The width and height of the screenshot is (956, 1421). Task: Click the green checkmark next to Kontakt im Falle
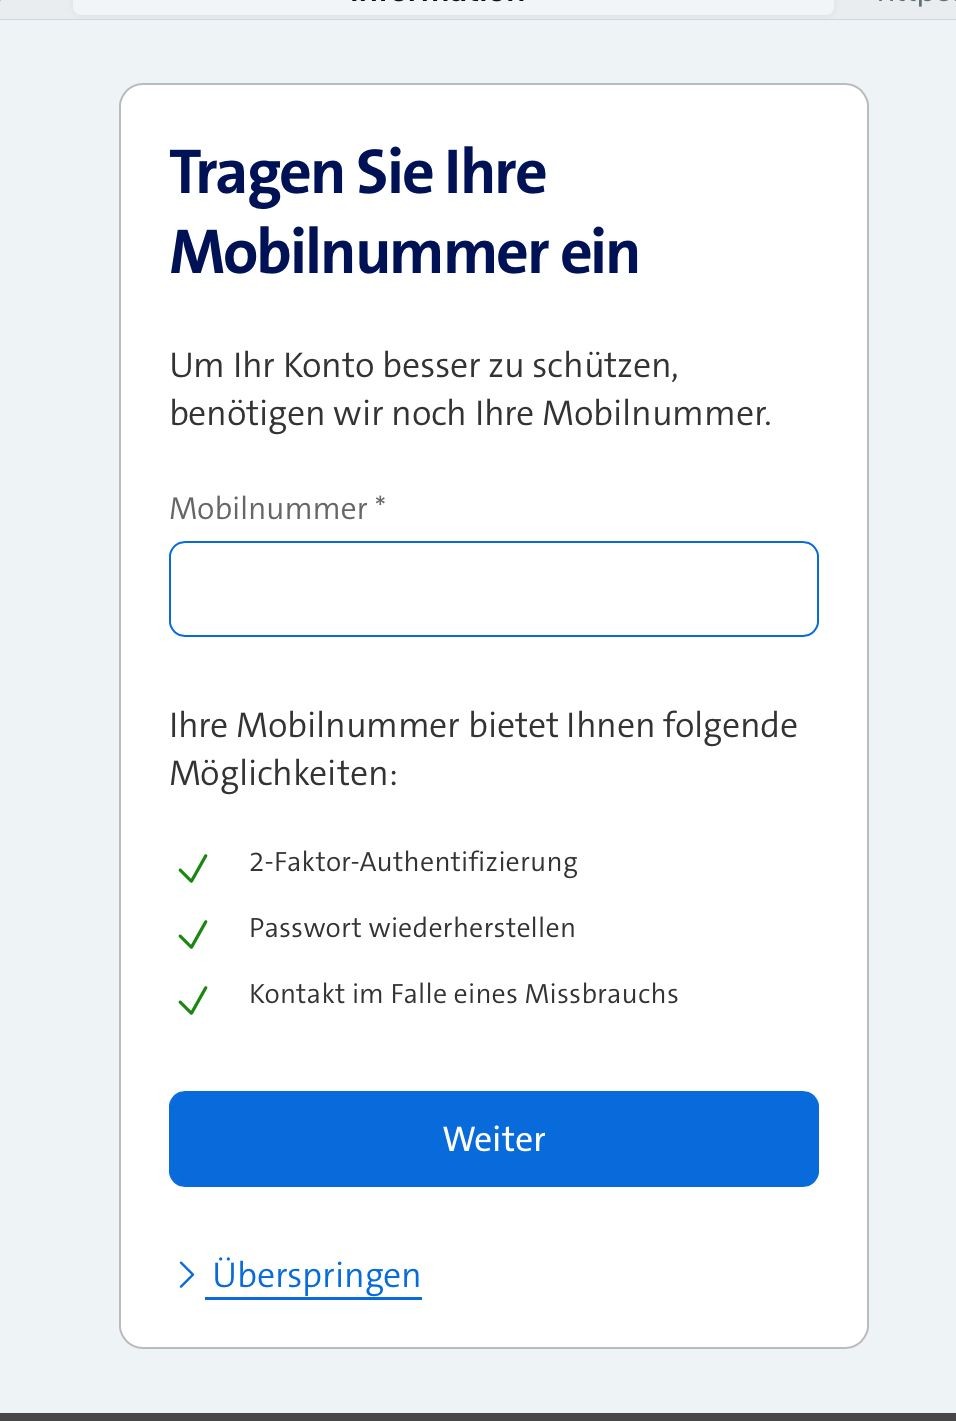click(192, 999)
